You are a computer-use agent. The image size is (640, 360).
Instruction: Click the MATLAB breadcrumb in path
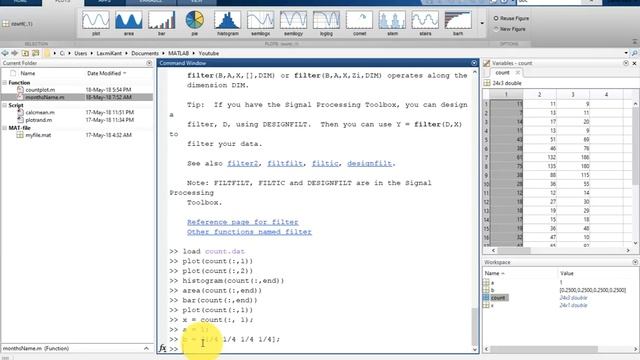tap(178, 53)
